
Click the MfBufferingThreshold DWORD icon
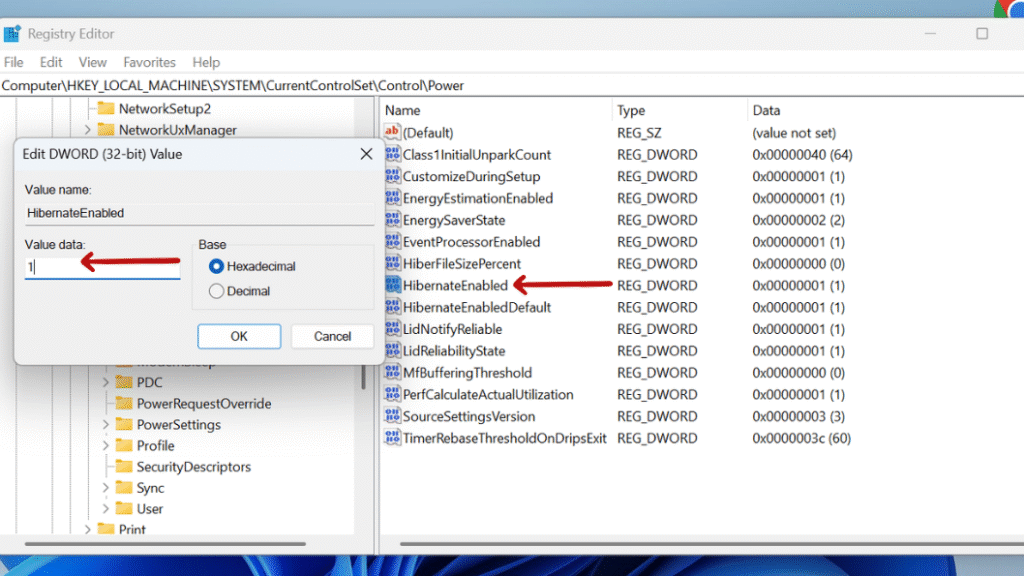[392, 372]
